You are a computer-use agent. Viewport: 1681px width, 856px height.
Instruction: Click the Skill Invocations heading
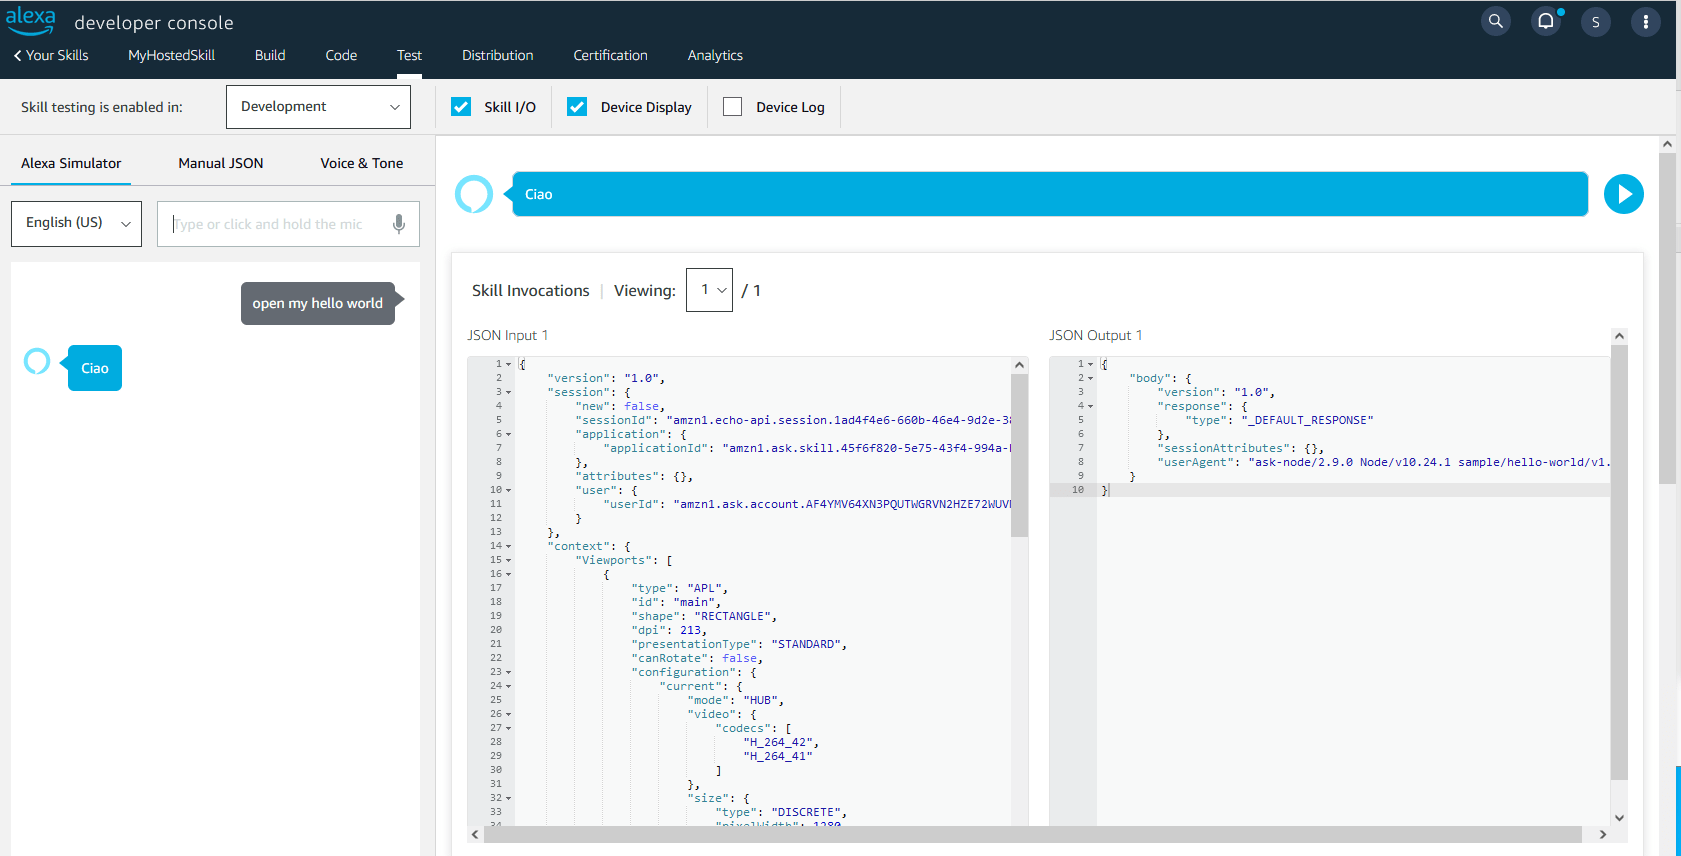coord(531,290)
